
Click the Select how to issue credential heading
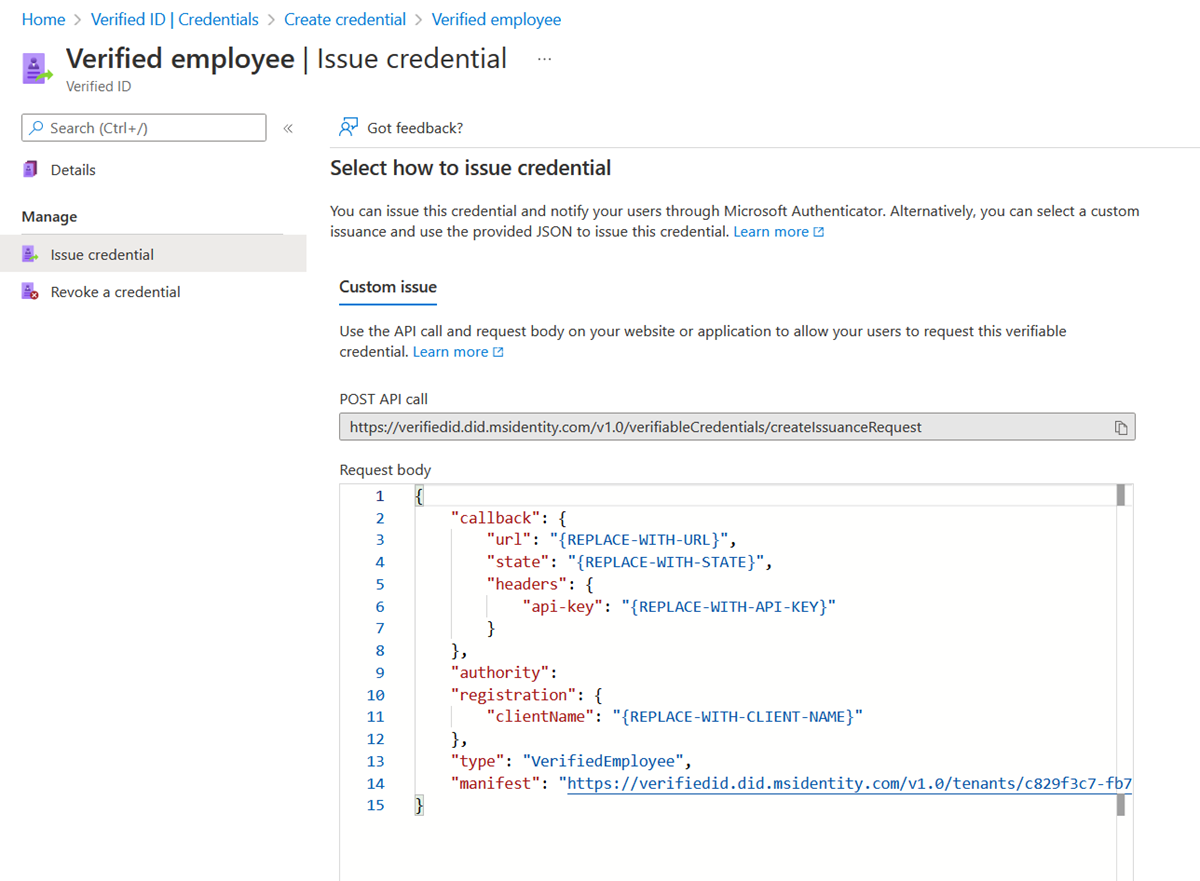pyautogui.click(x=470, y=168)
